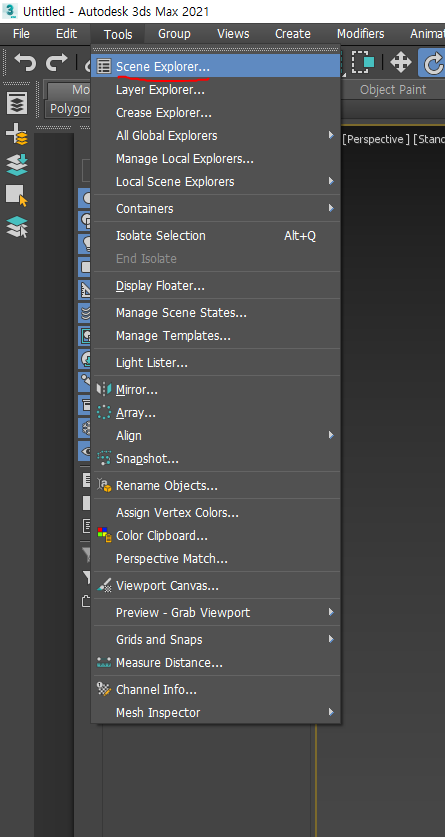Click the [Perspective] viewport label
This screenshot has width=445, height=837.
tap(376, 139)
